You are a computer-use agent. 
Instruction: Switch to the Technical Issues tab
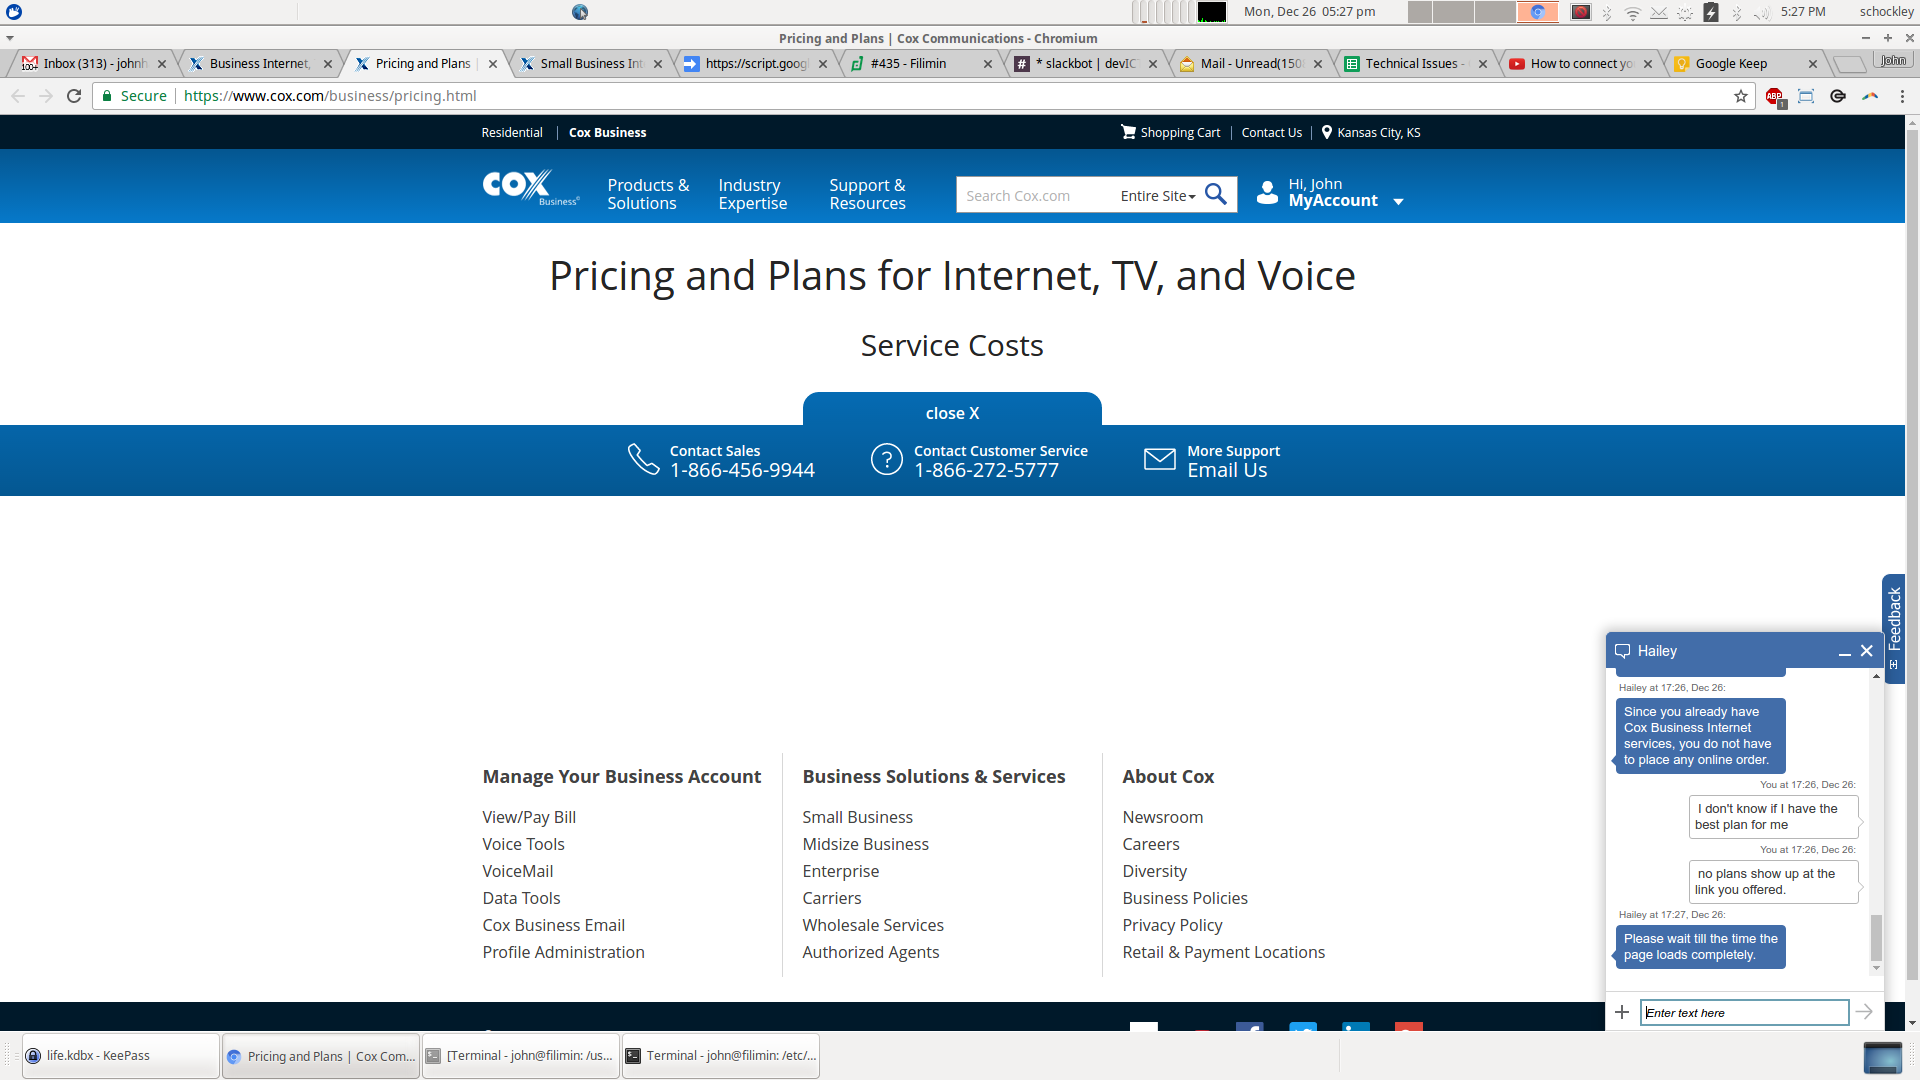coord(1415,63)
